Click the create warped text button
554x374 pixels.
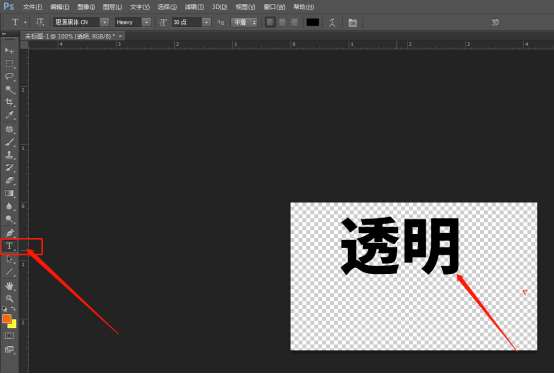[x=332, y=22]
